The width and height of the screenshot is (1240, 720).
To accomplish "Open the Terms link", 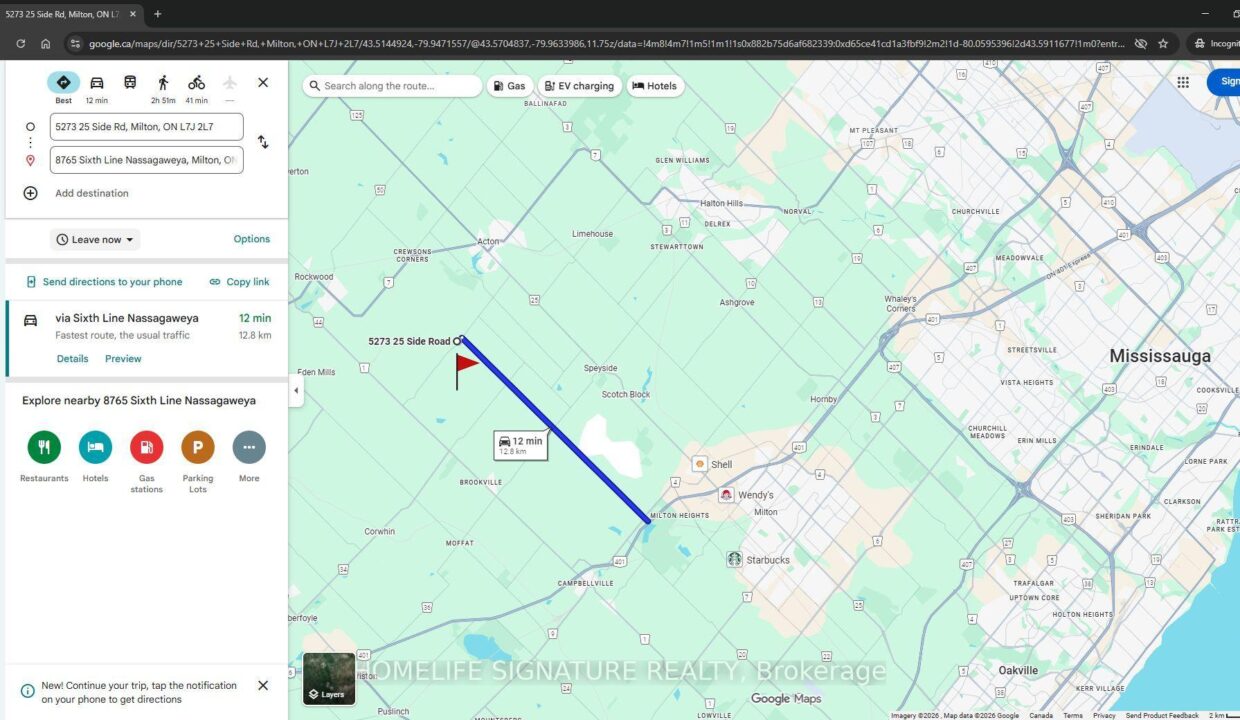I will click(x=1073, y=716).
